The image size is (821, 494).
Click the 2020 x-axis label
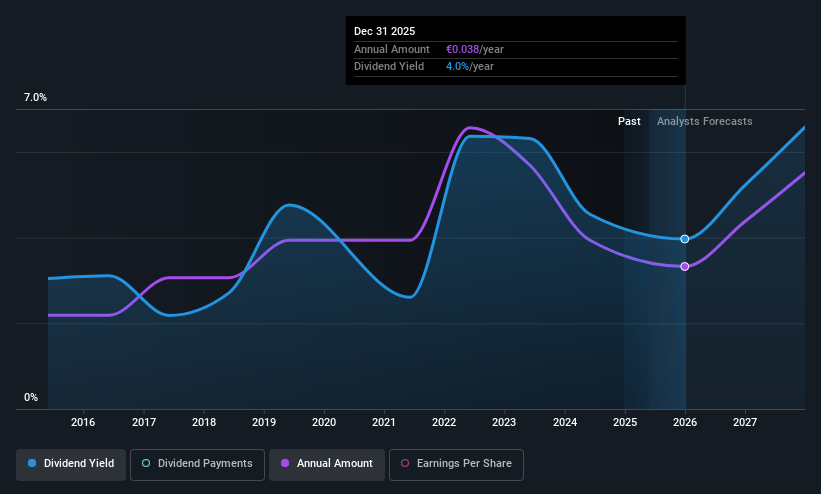324,422
